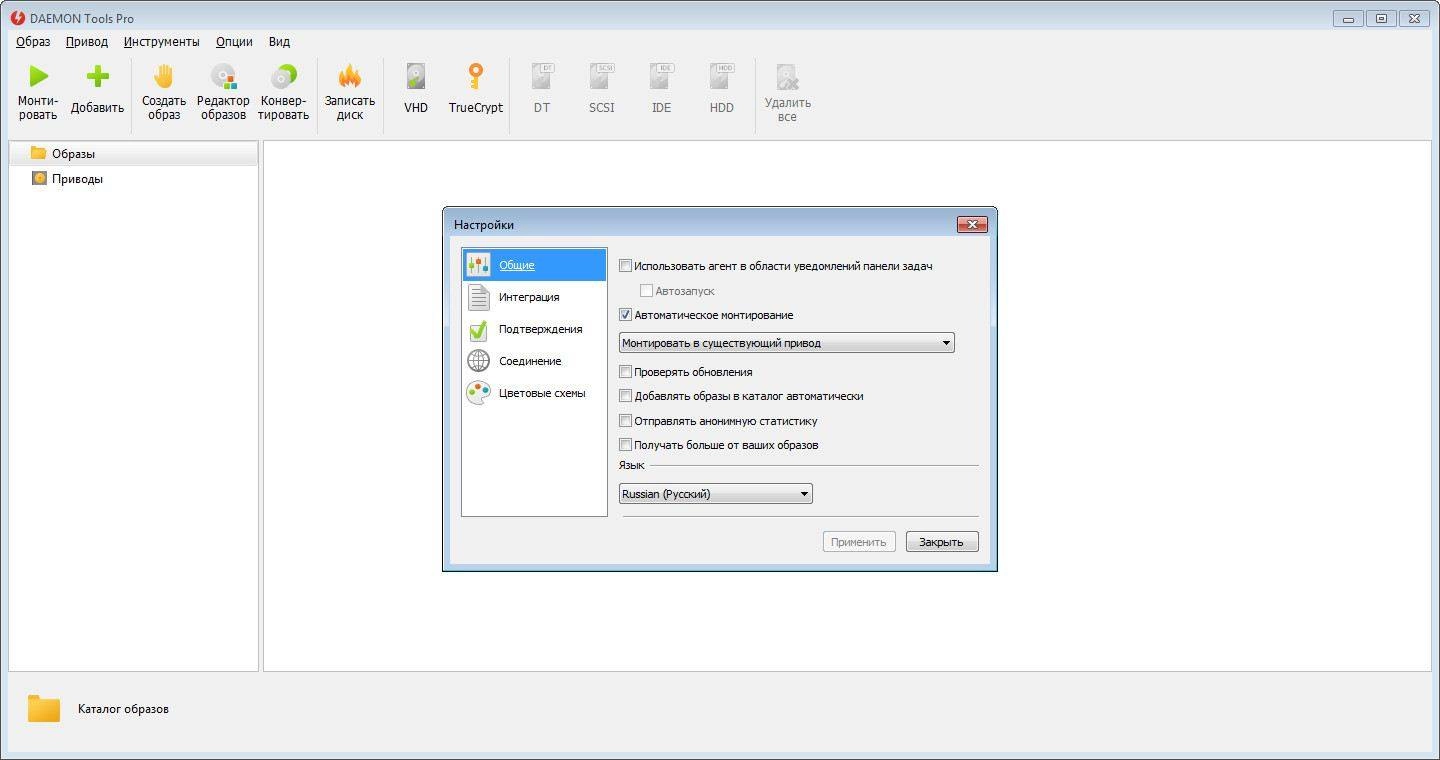Uncheck Автоматическое монтирование checkbox
The height and width of the screenshot is (760, 1440).
point(626,315)
